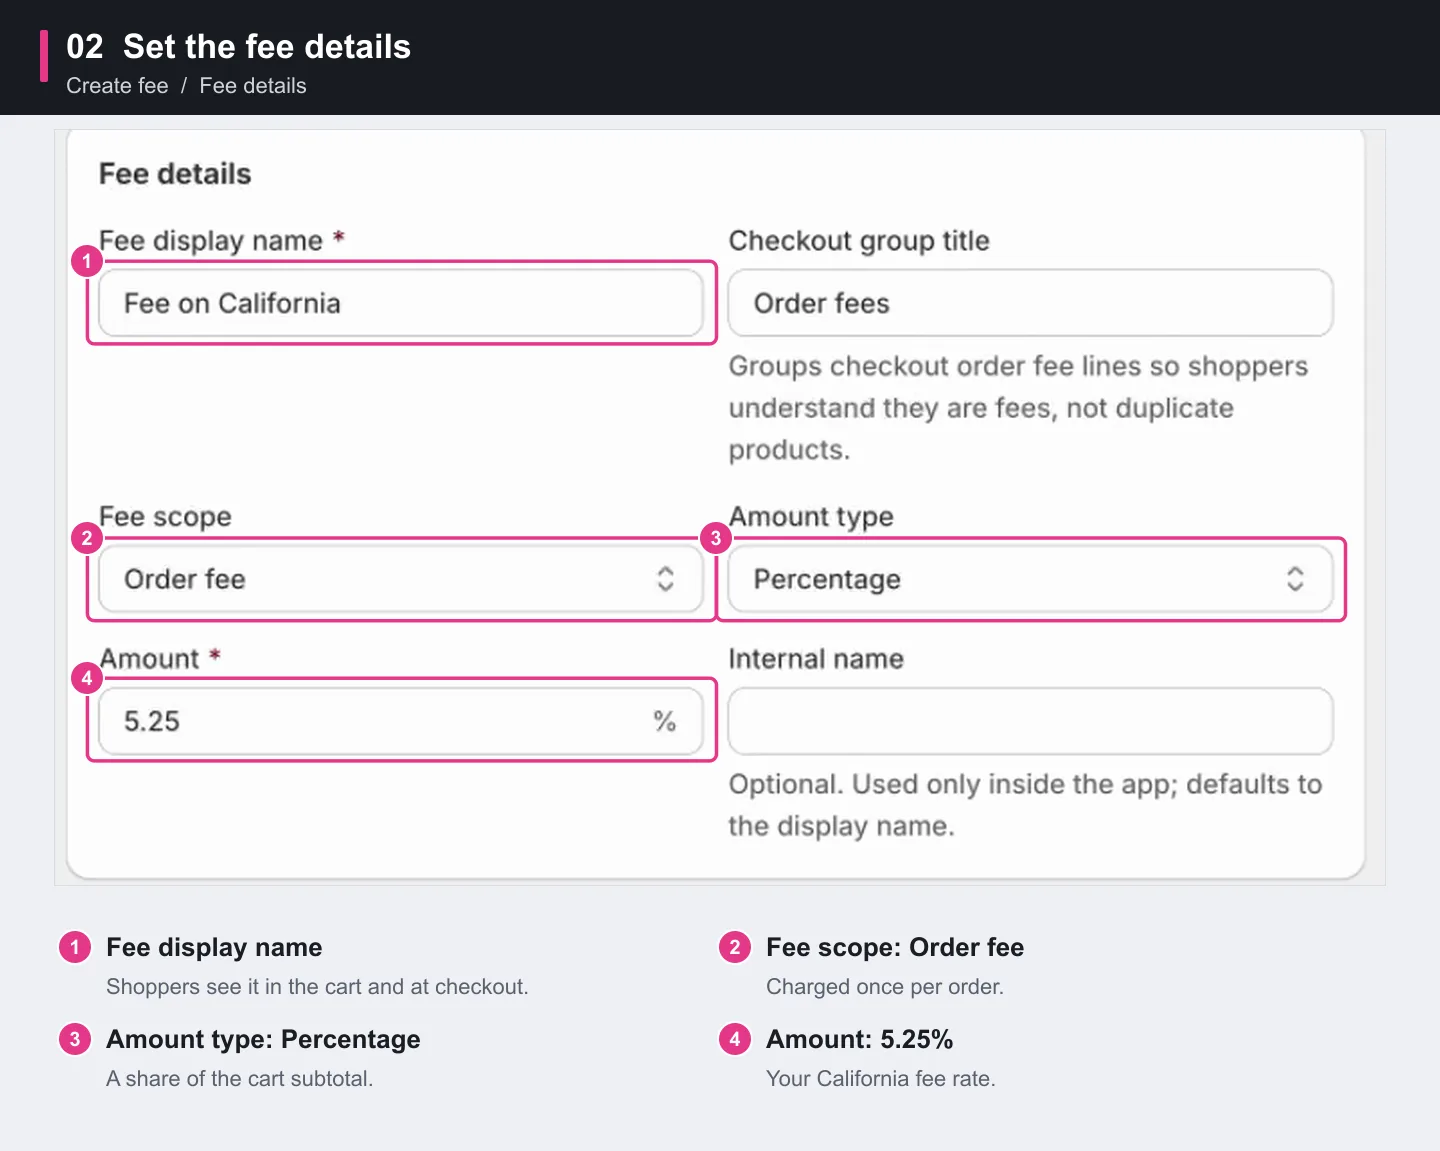Open the Fee scope dropdown
1440x1151 pixels.
pyautogui.click(x=401, y=579)
